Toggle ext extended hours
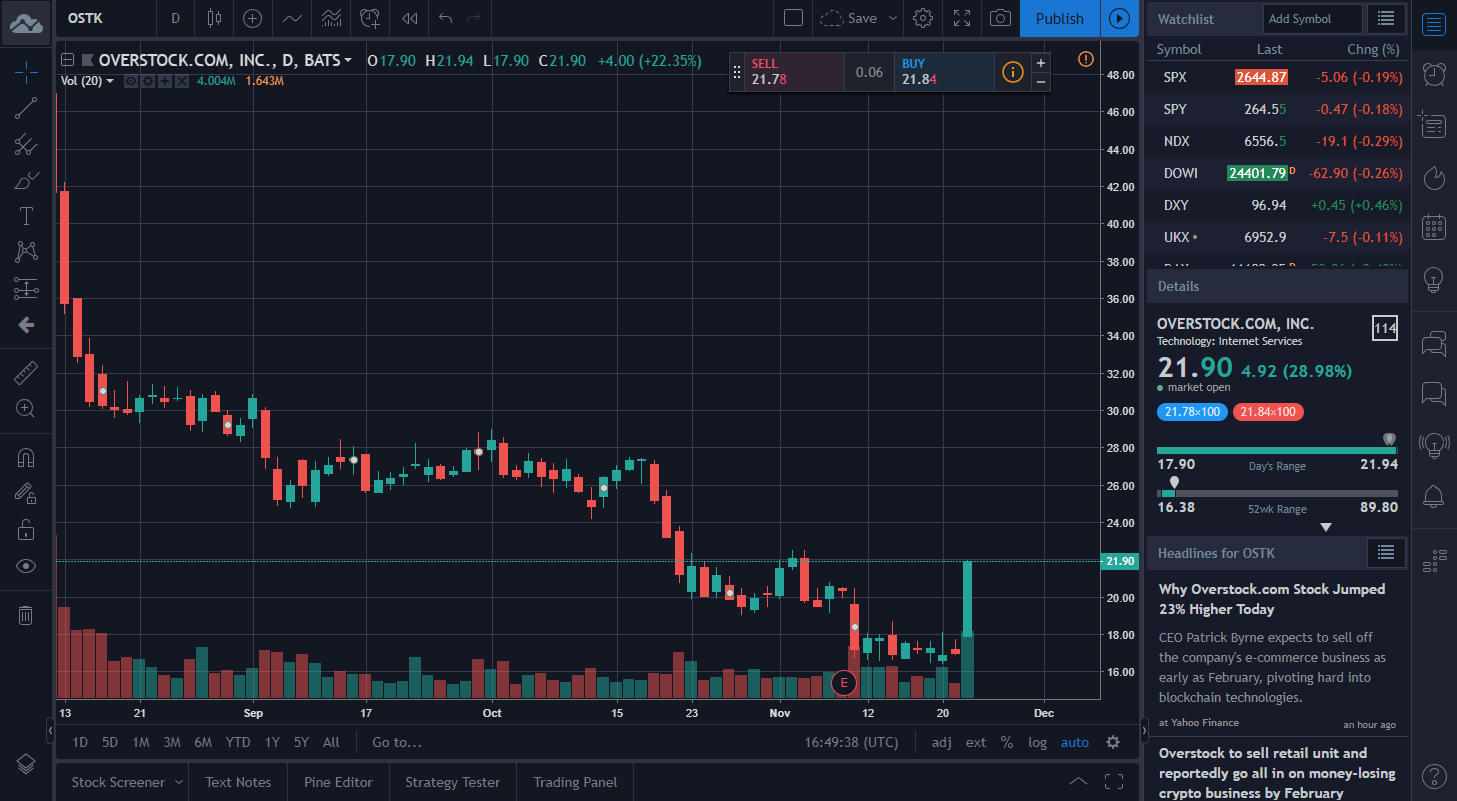 976,742
